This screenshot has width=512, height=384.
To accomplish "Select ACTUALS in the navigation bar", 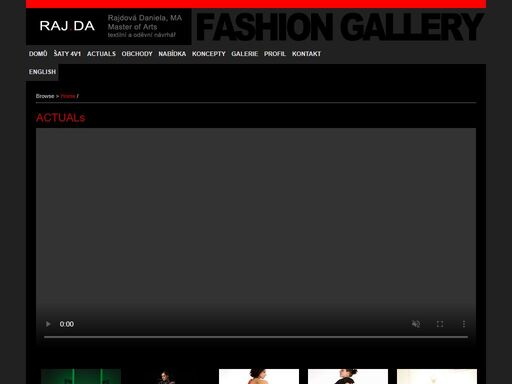I will pos(101,54).
